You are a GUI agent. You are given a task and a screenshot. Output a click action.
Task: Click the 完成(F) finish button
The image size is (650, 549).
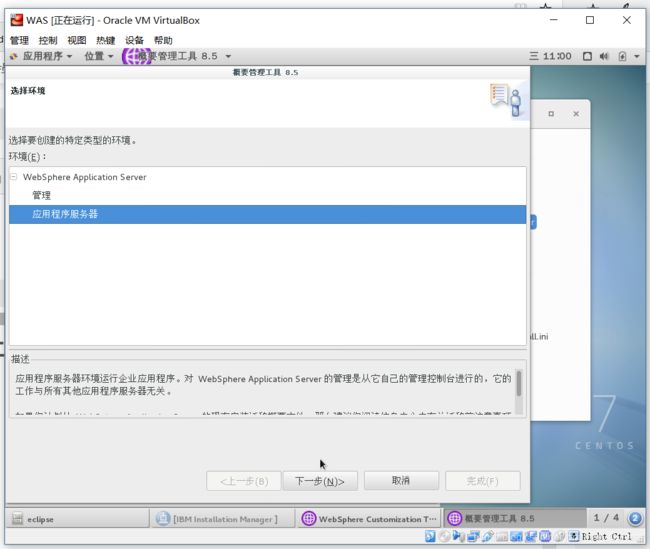pos(483,481)
